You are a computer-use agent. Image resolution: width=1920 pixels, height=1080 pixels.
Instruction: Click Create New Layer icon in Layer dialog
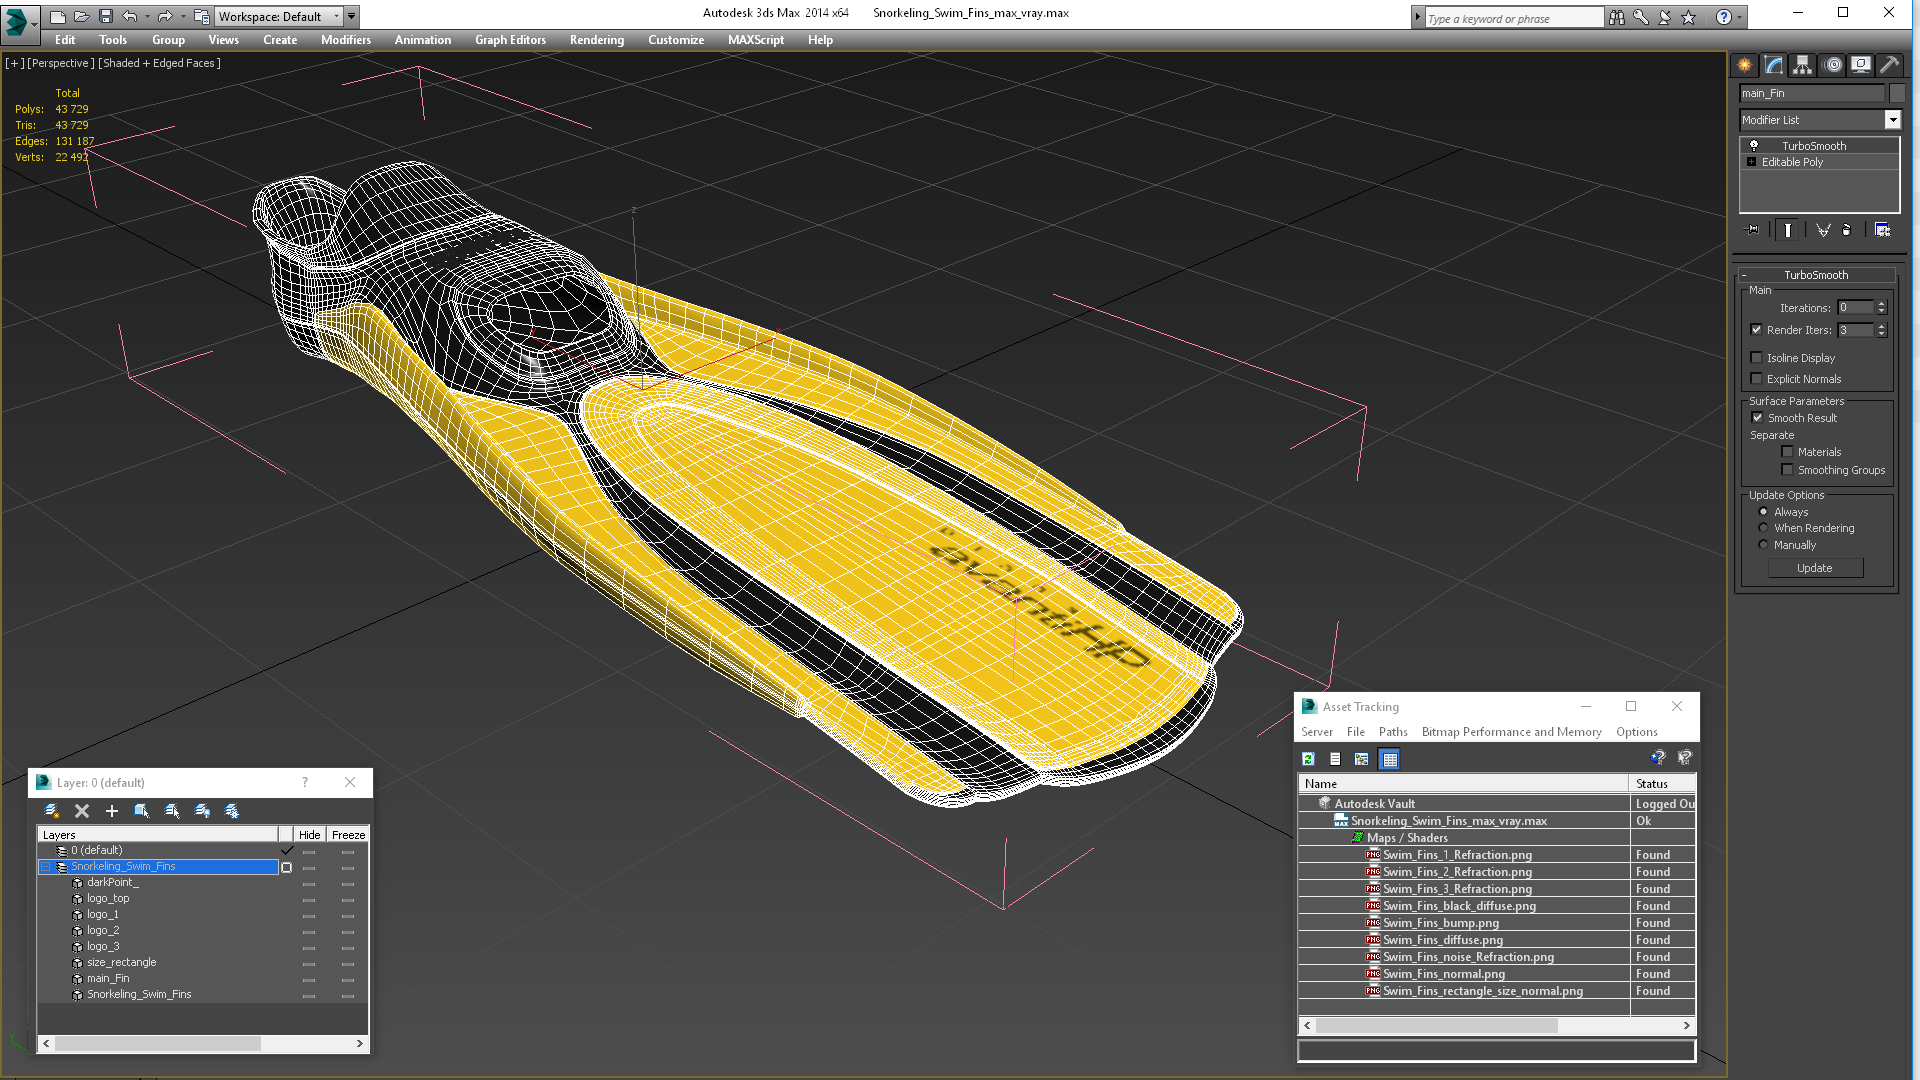click(52, 811)
